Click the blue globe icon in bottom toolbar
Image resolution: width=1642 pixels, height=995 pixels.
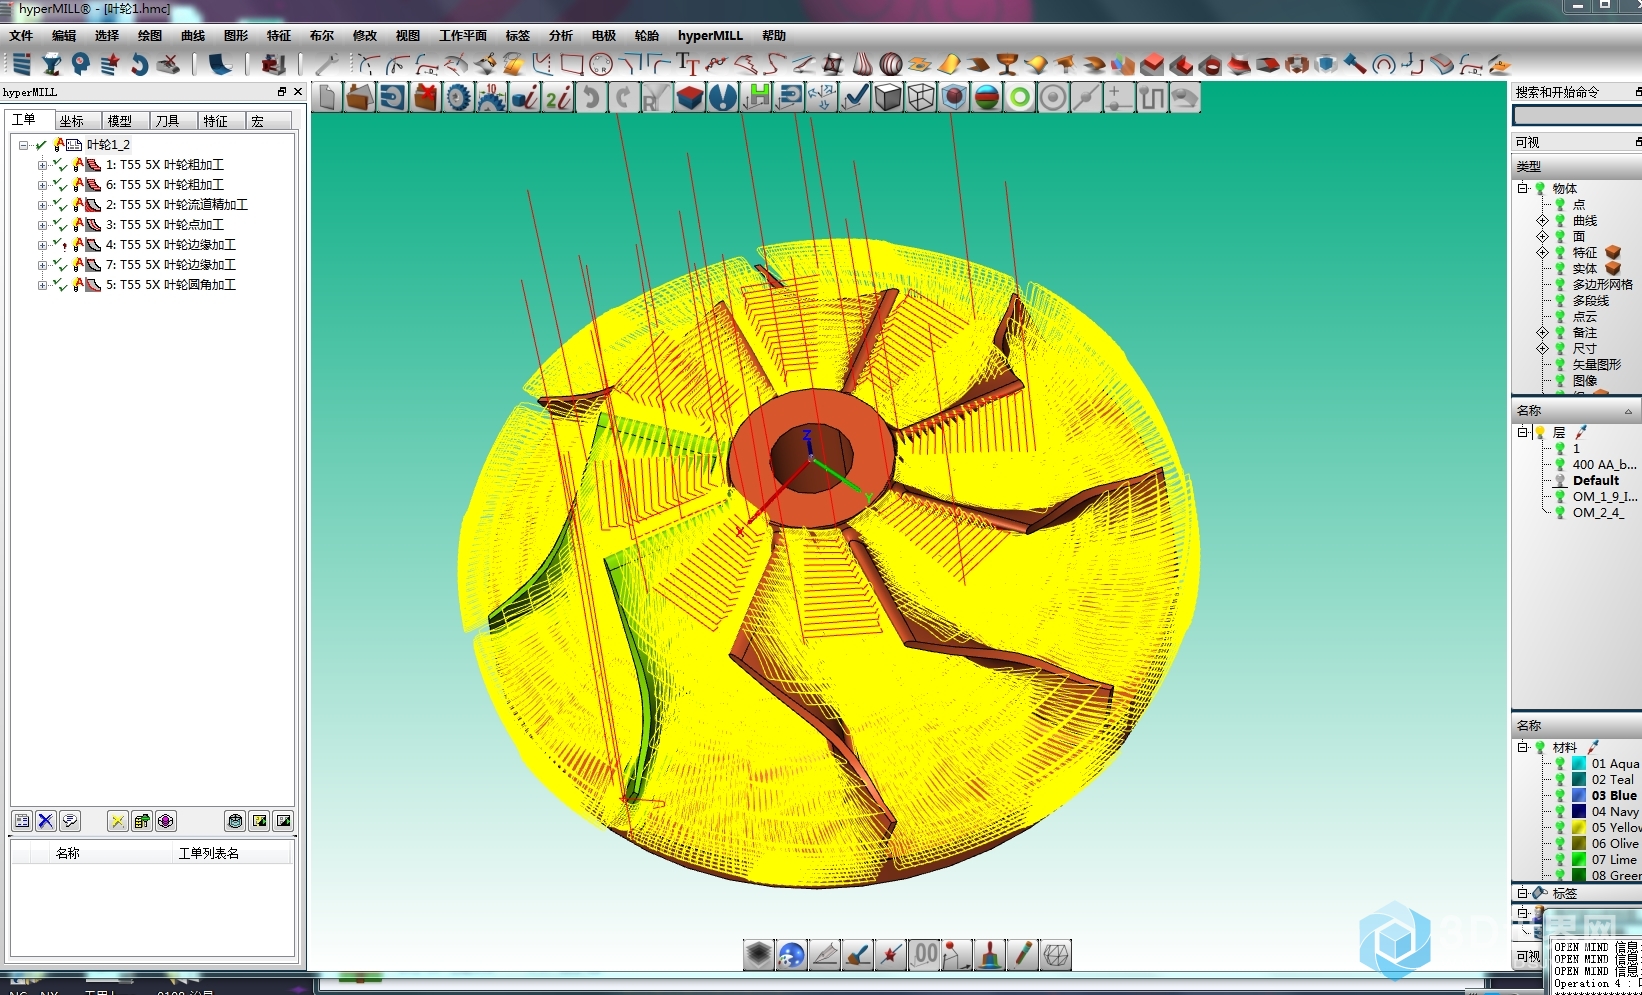pos(791,955)
